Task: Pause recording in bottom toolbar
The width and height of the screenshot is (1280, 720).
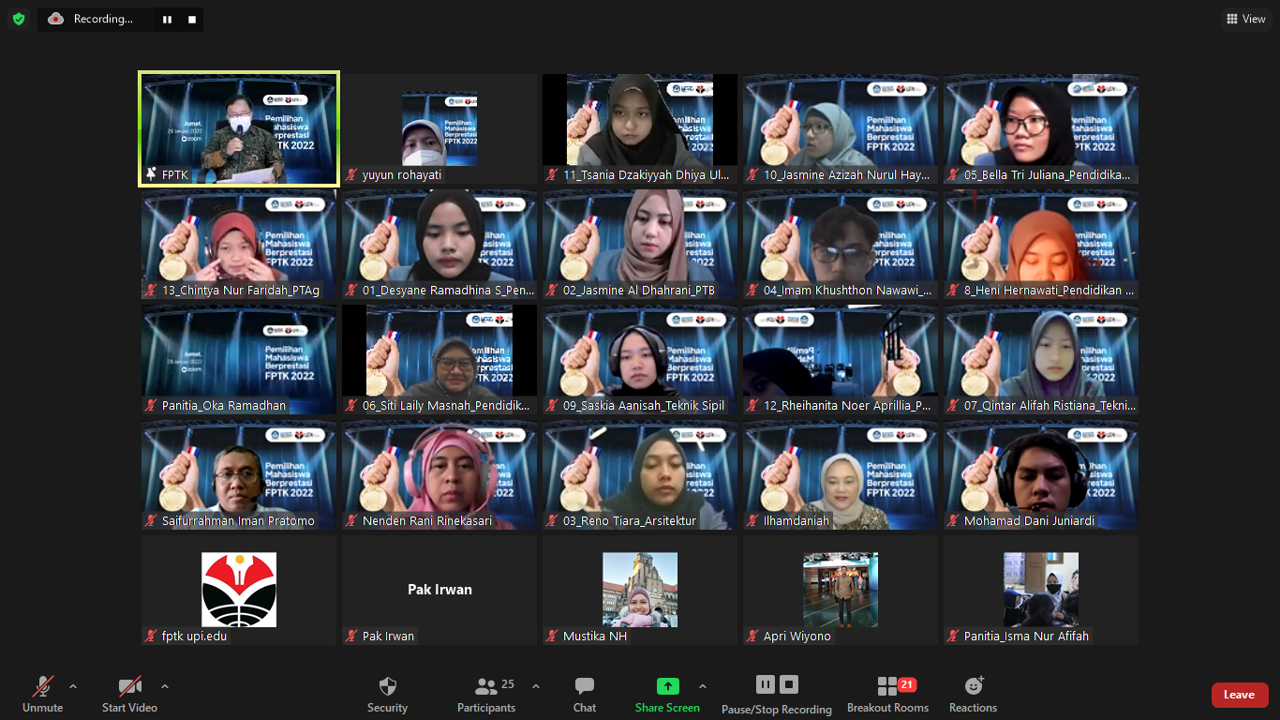Action: click(765, 684)
